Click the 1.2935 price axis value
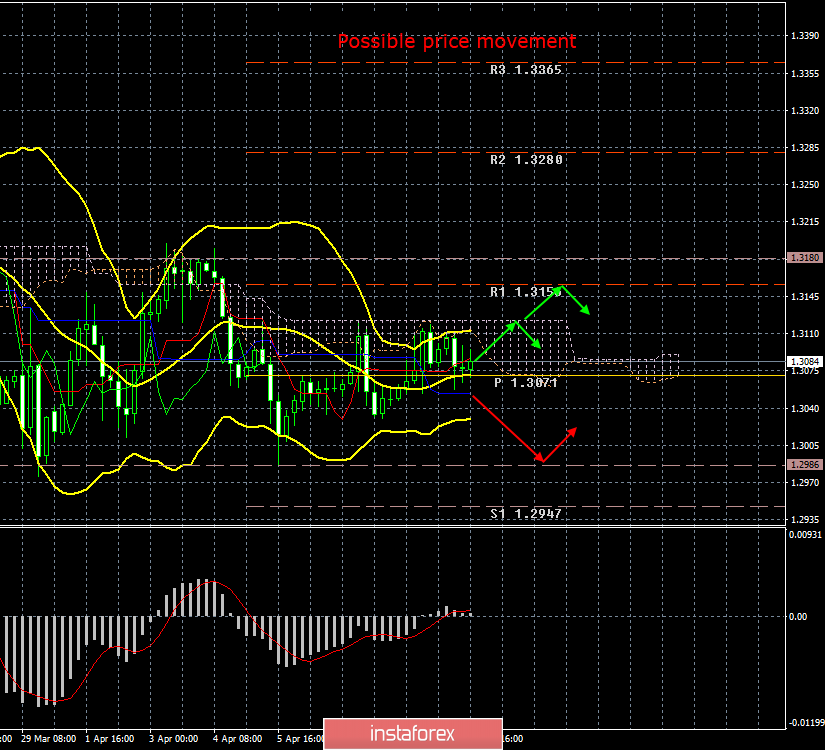 pyautogui.click(x=805, y=520)
